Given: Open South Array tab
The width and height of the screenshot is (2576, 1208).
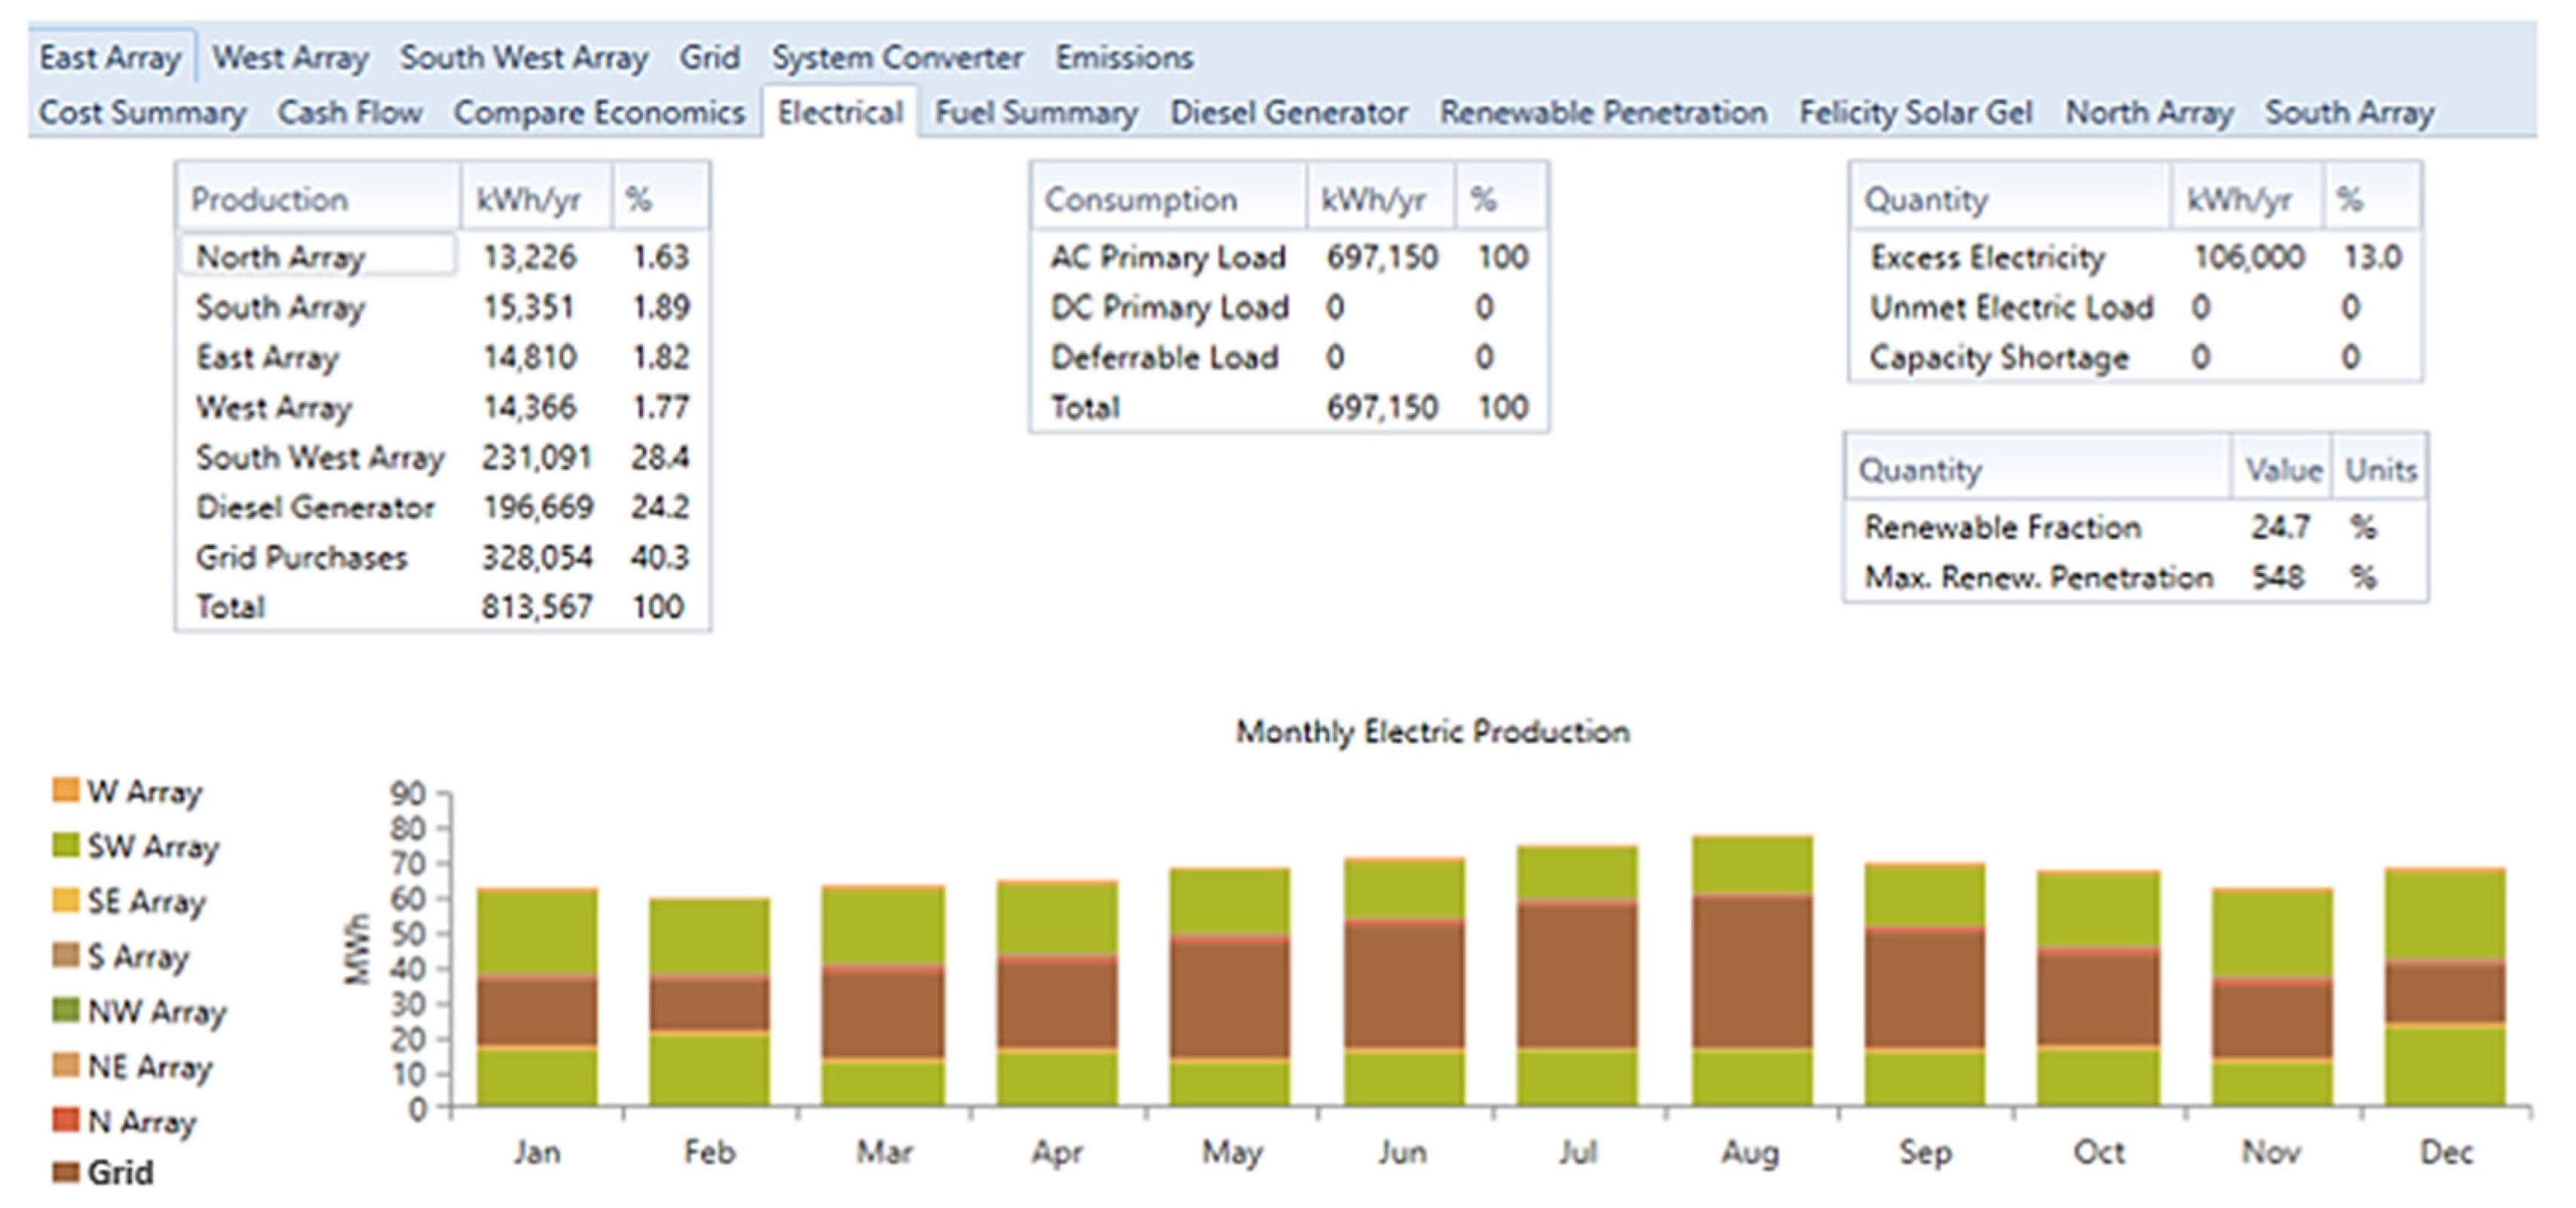Looking at the screenshot, I should [2350, 112].
